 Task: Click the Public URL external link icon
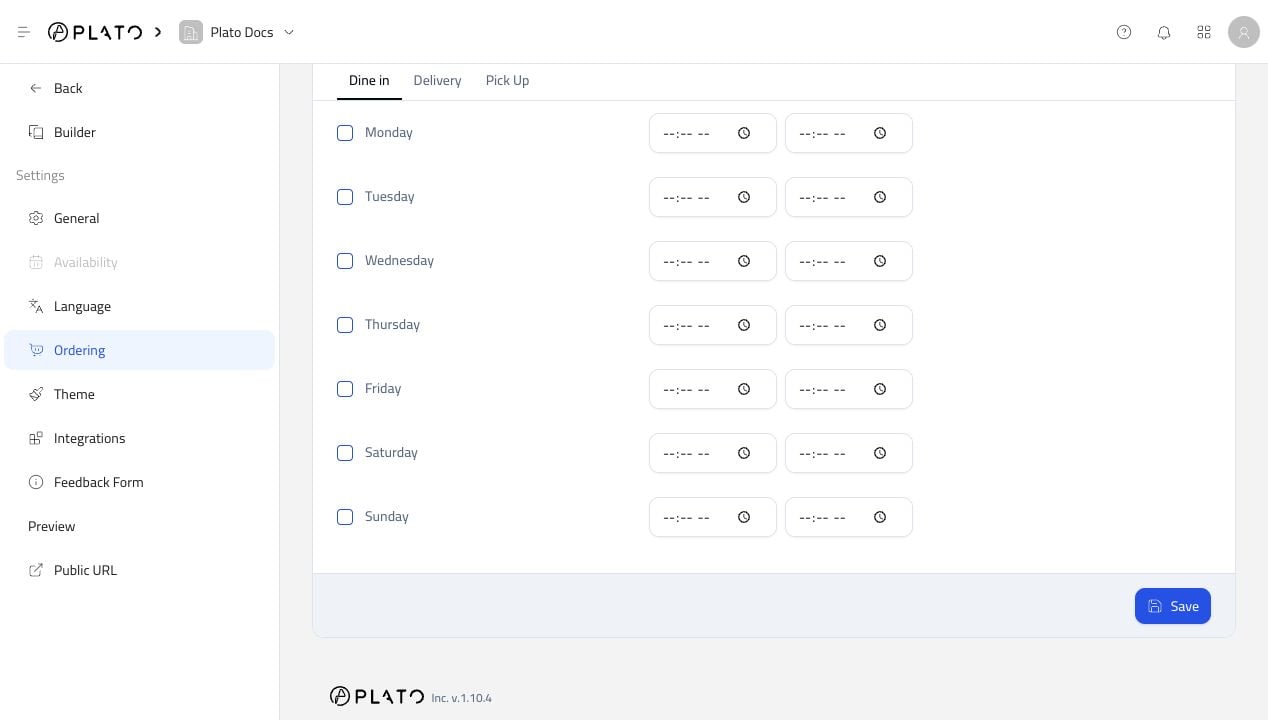36,570
